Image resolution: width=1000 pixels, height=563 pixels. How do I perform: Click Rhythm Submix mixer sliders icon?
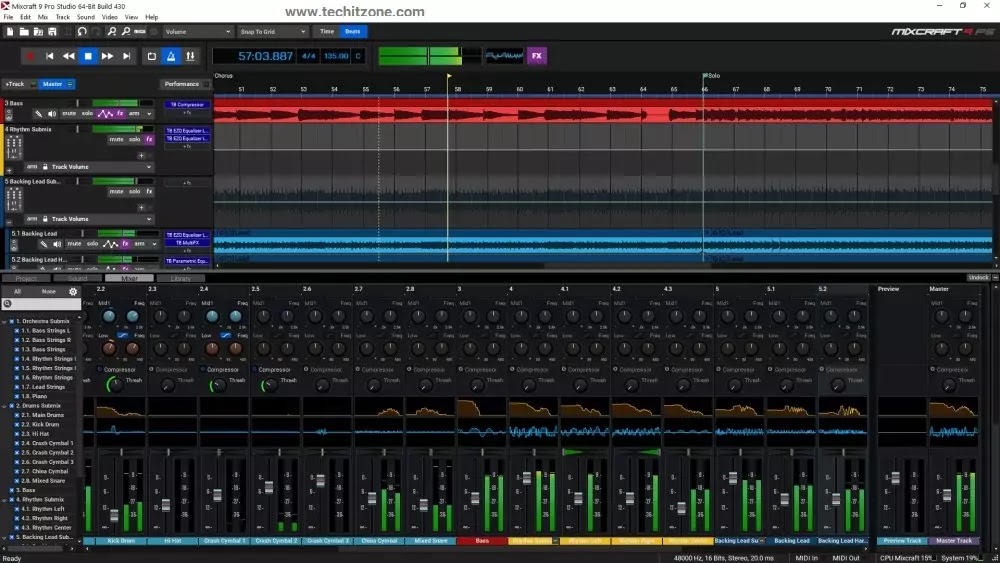[x=13, y=149]
